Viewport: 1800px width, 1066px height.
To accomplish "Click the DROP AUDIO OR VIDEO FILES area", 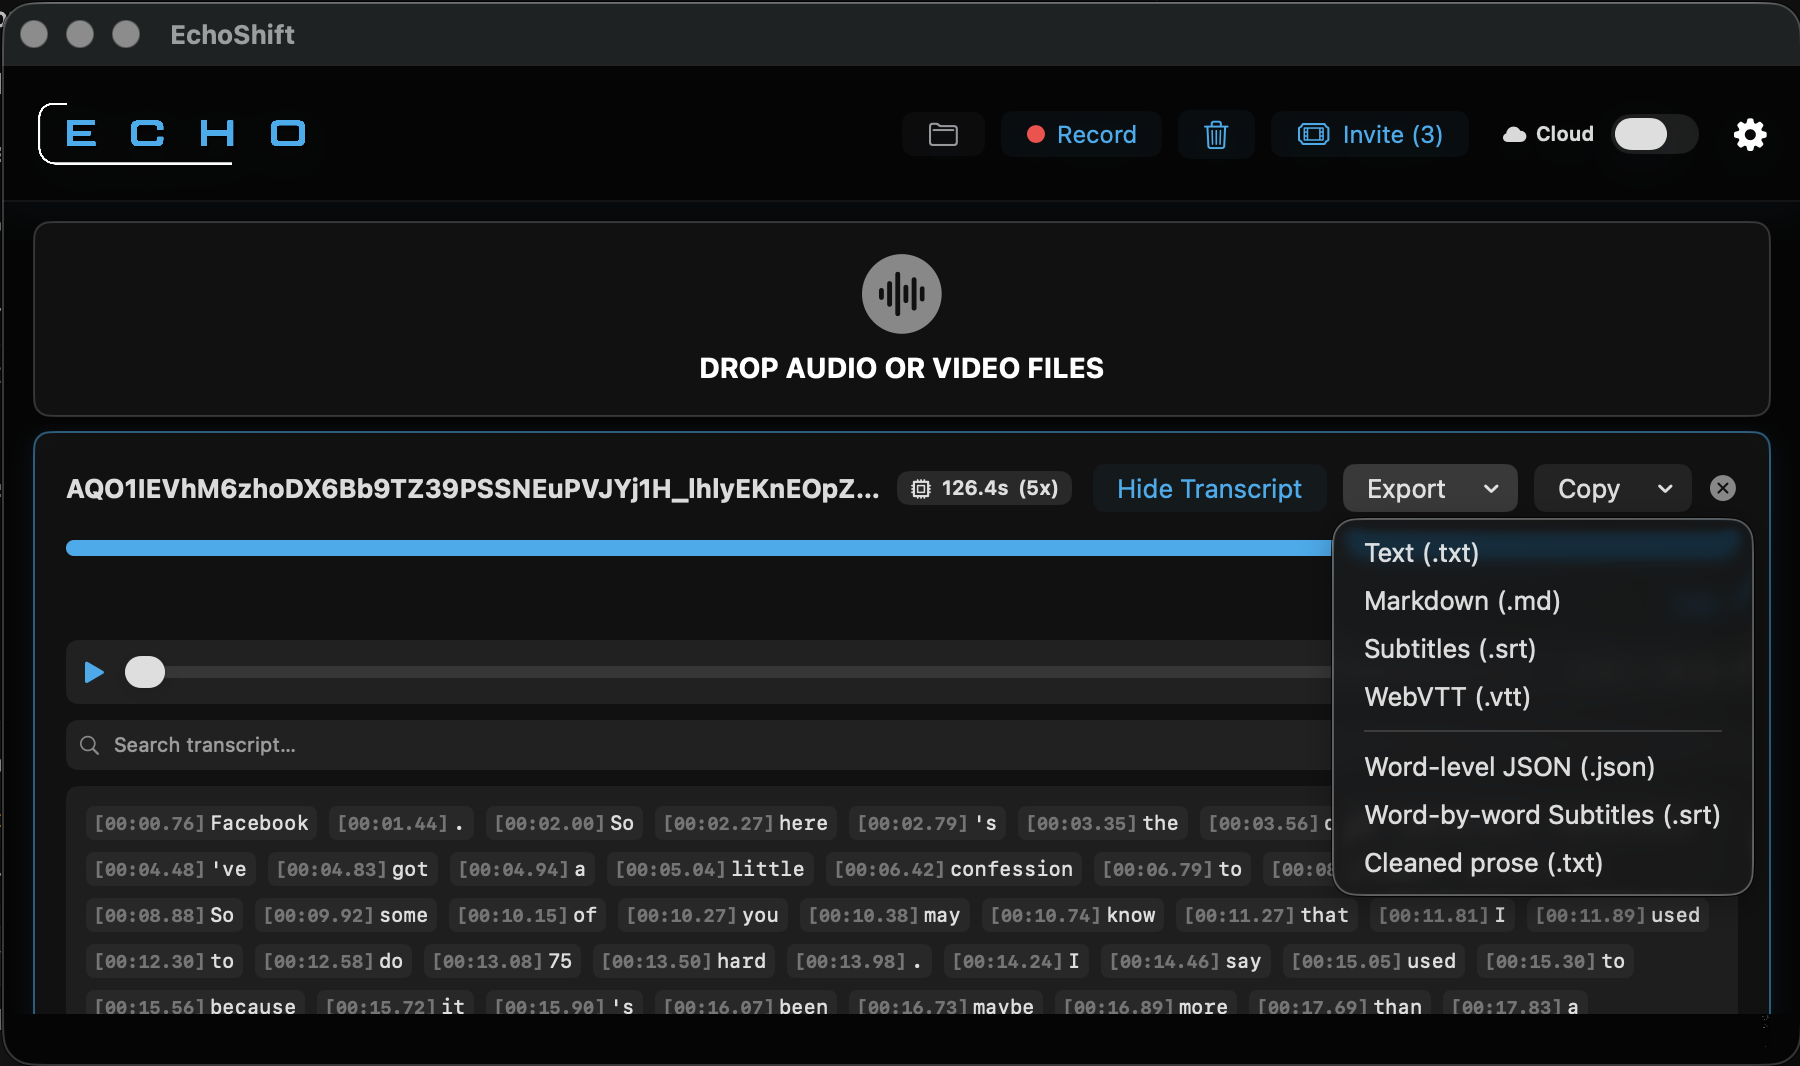I will (x=902, y=319).
